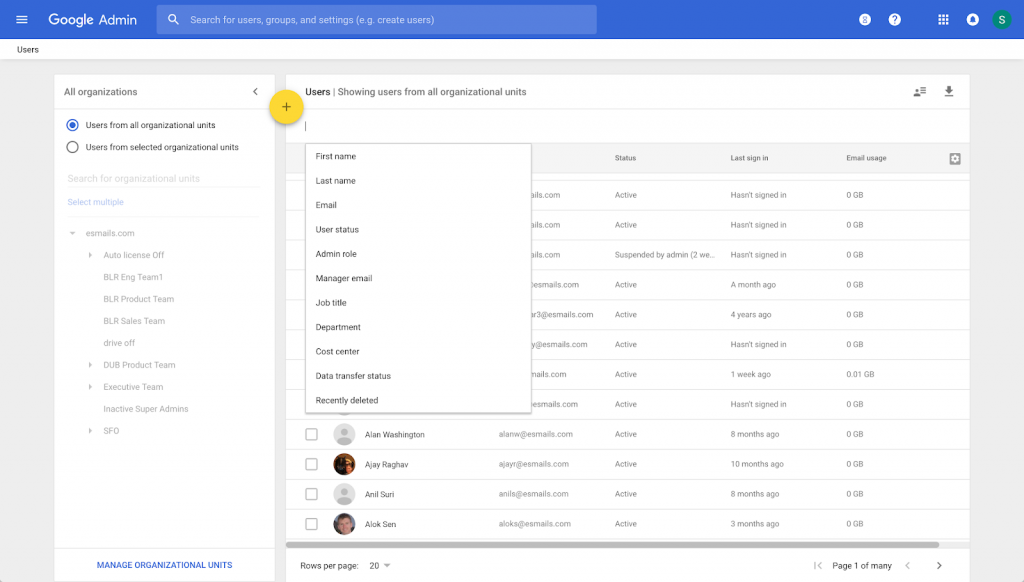
Task: Open the Google apps grid
Action: click(x=943, y=20)
